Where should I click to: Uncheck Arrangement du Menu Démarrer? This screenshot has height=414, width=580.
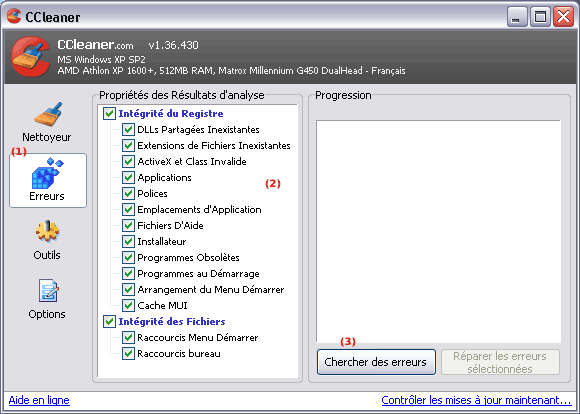[128, 289]
